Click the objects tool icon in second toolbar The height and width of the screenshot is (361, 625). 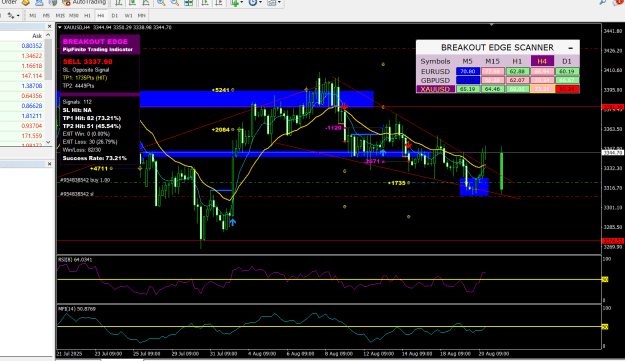click(11, 16)
